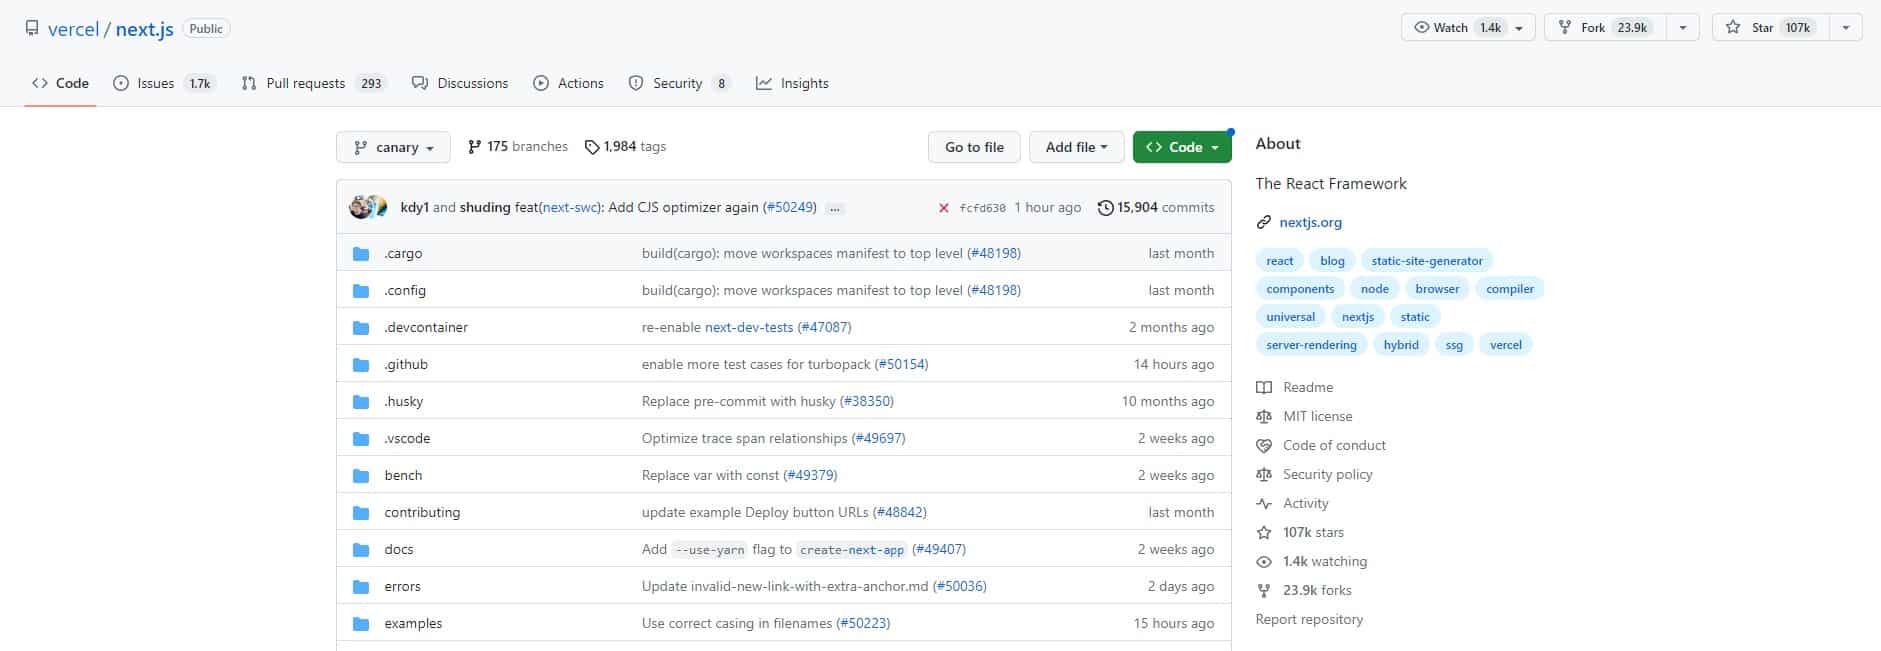1881x651 pixels.
Task: Select the server-rendering topic tag
Action: [x=1311, y=345]
